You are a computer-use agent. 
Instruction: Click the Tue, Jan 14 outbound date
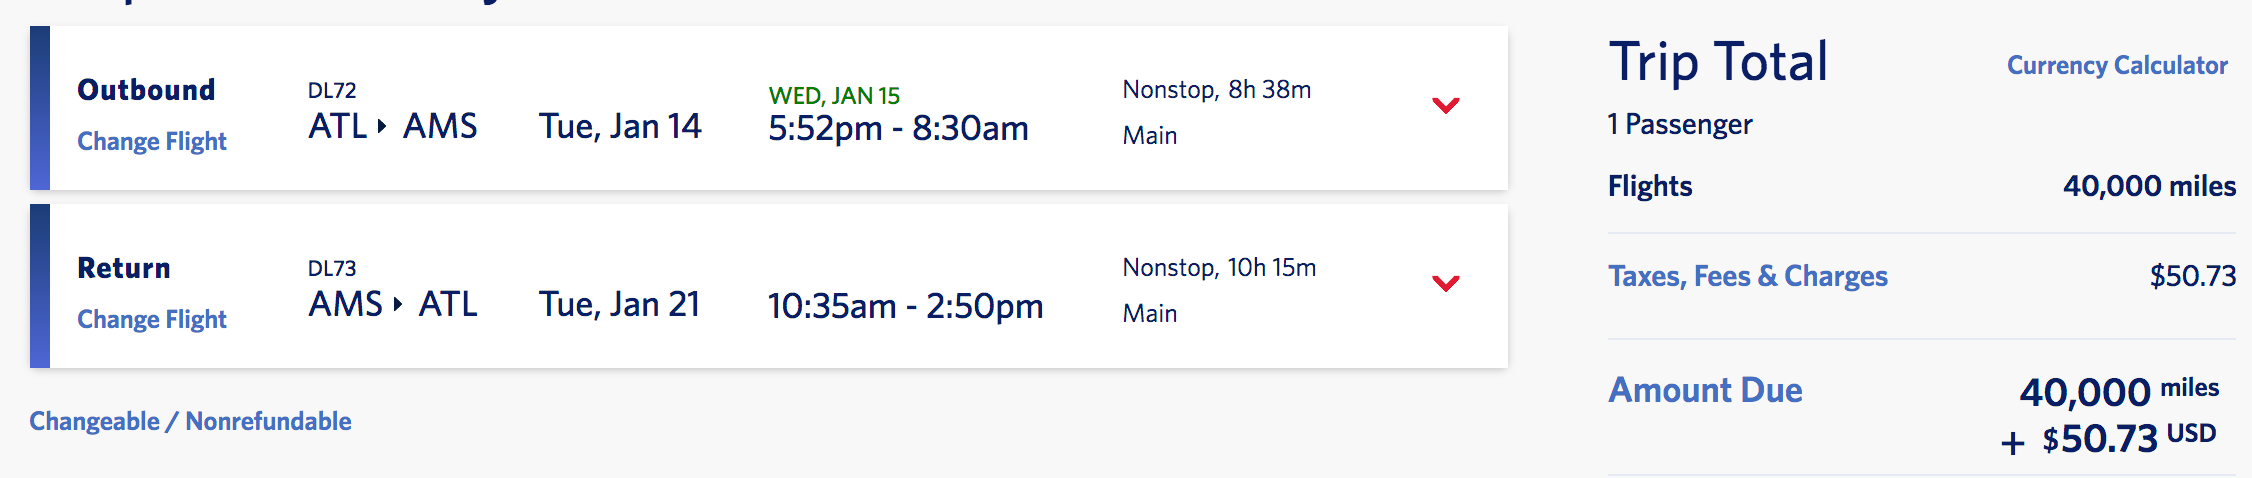[x=620, y=126]
